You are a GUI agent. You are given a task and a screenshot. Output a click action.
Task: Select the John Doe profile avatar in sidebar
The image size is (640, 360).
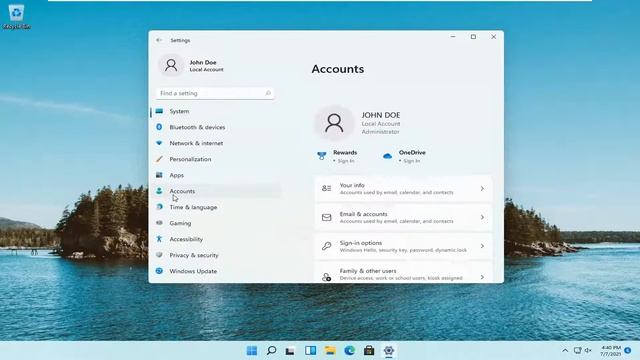171,65
